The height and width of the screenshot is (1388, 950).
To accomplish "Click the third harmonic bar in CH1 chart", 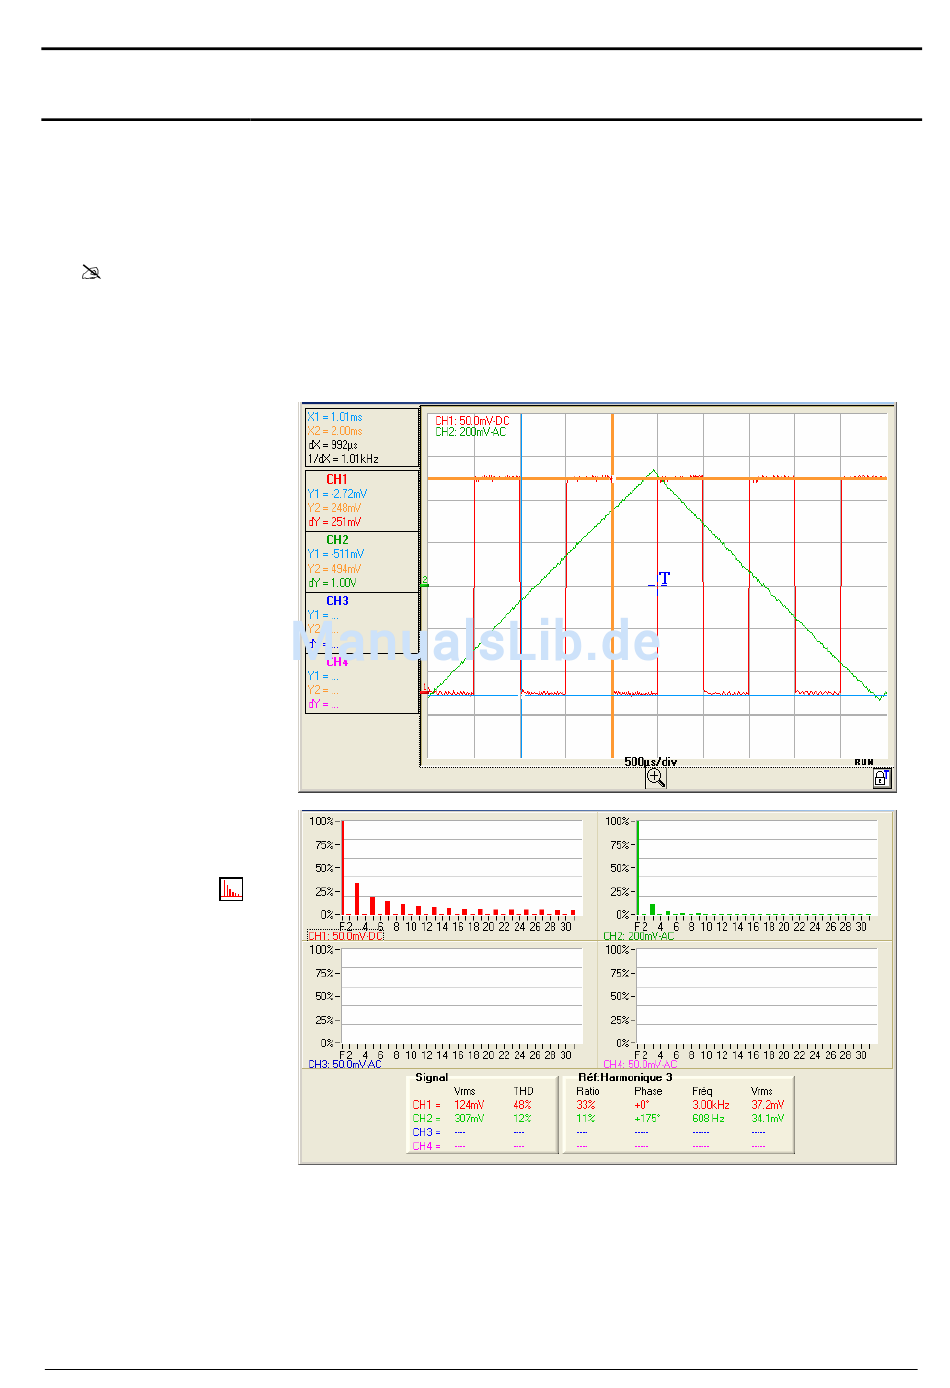I will click(357, 899).
